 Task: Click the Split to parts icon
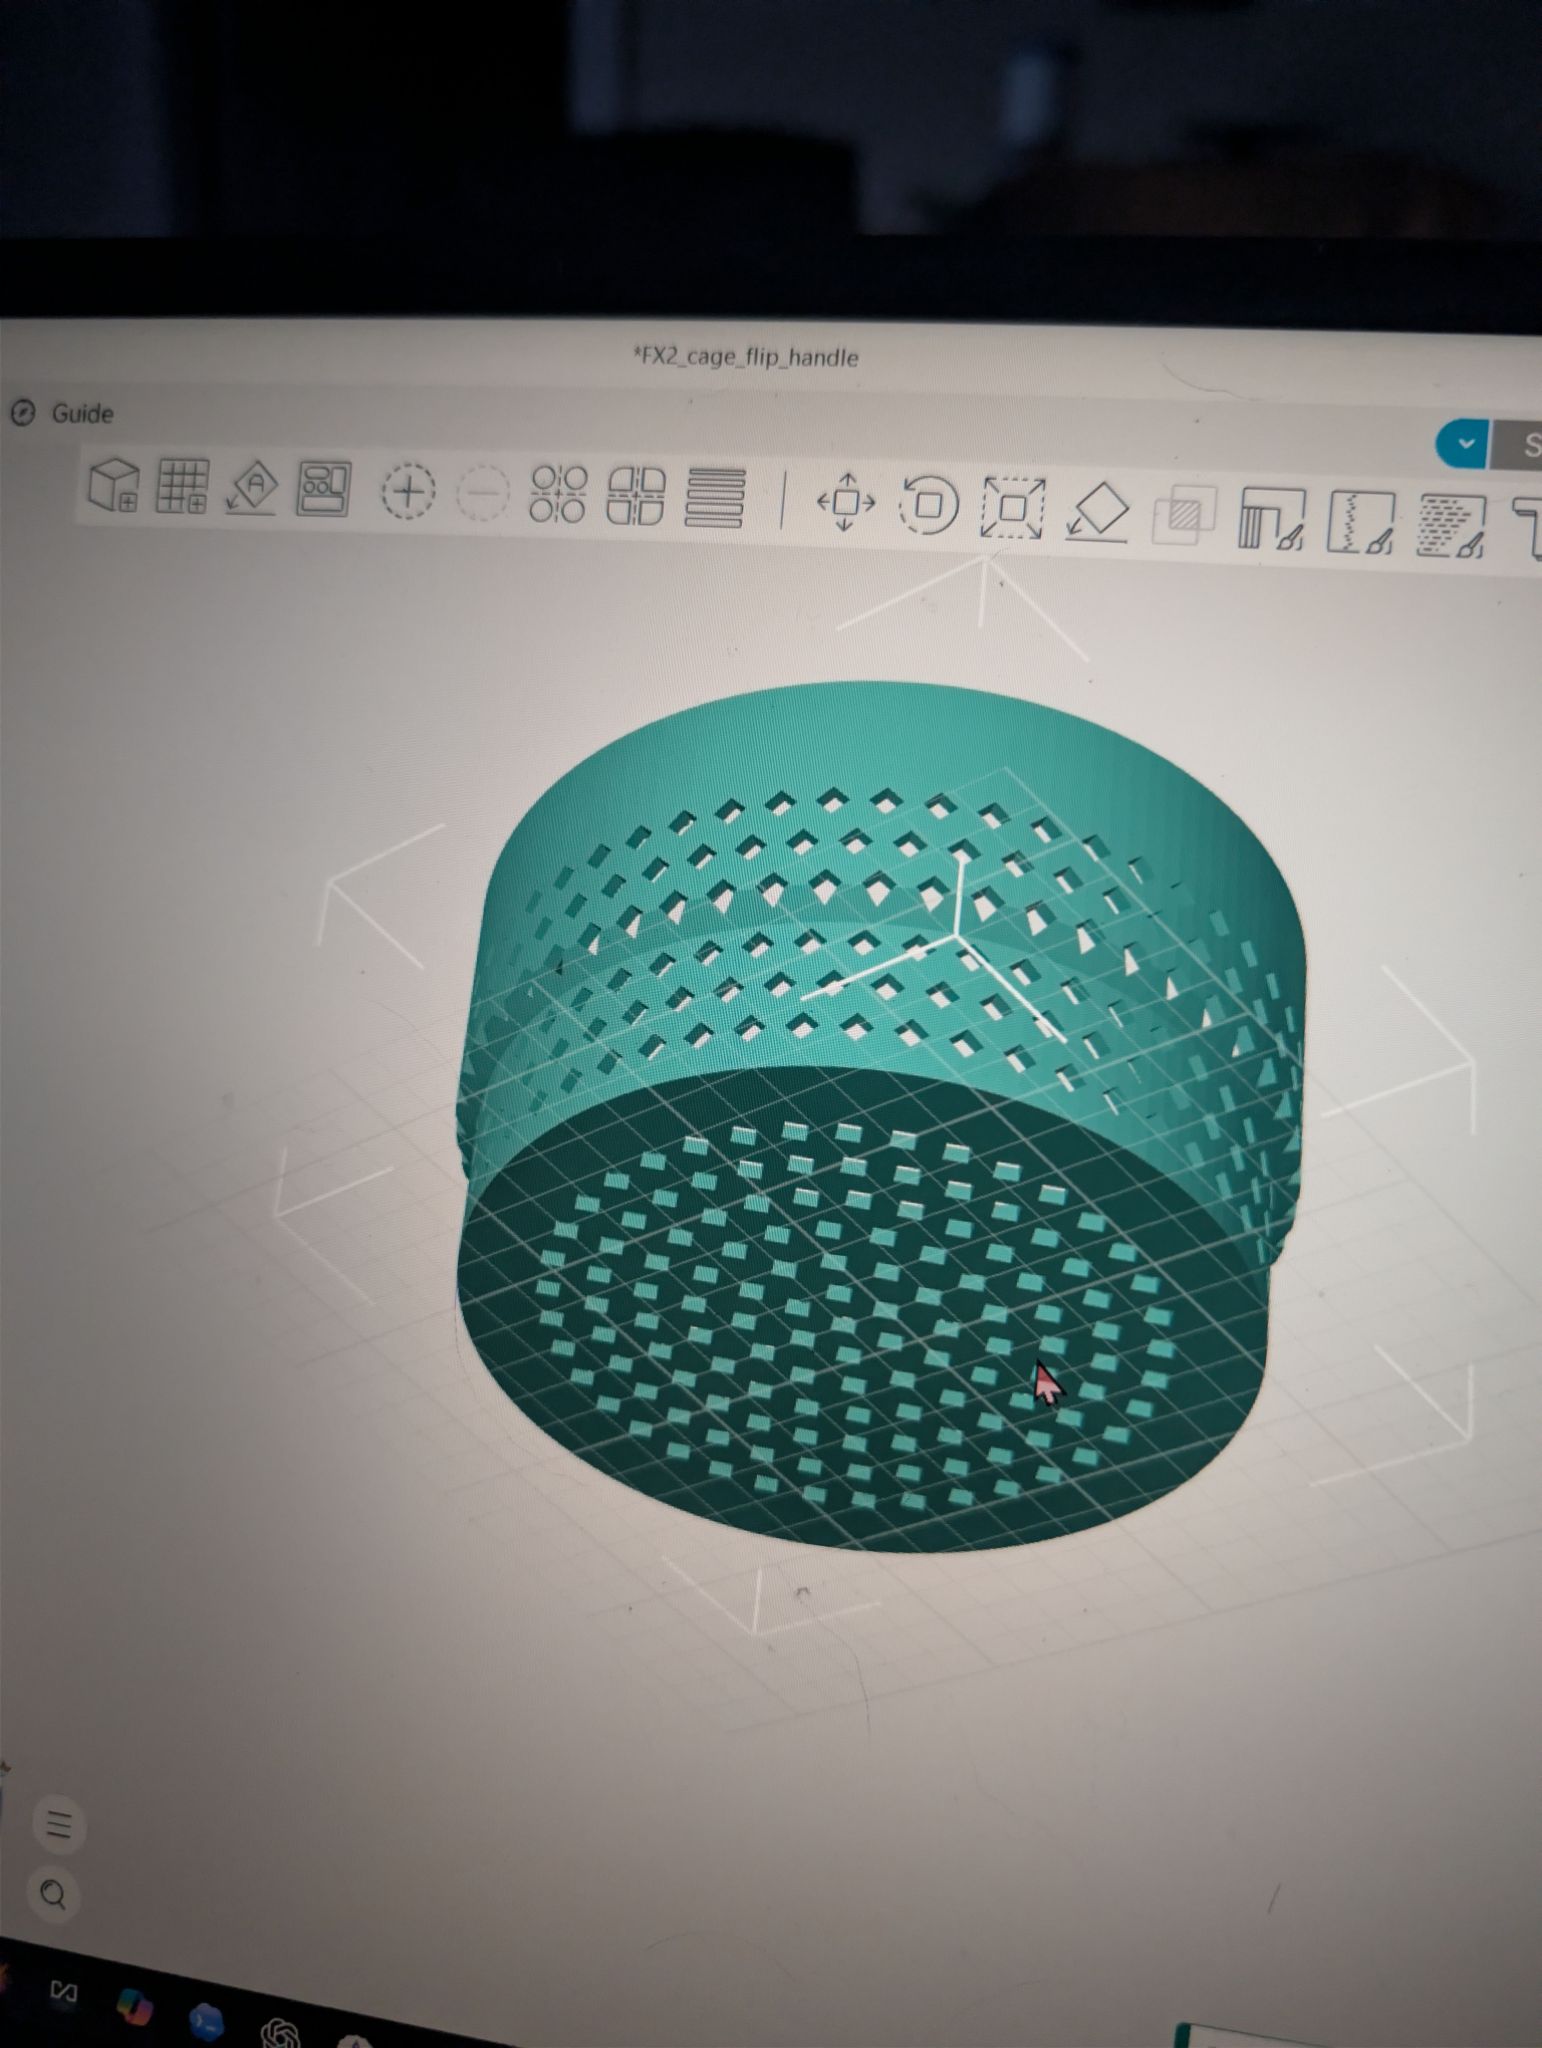click(x=636, y=496)
